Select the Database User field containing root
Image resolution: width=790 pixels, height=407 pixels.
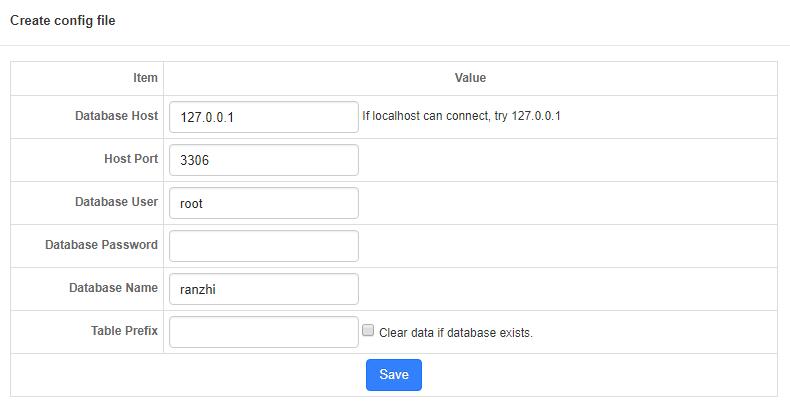(264, 203)
